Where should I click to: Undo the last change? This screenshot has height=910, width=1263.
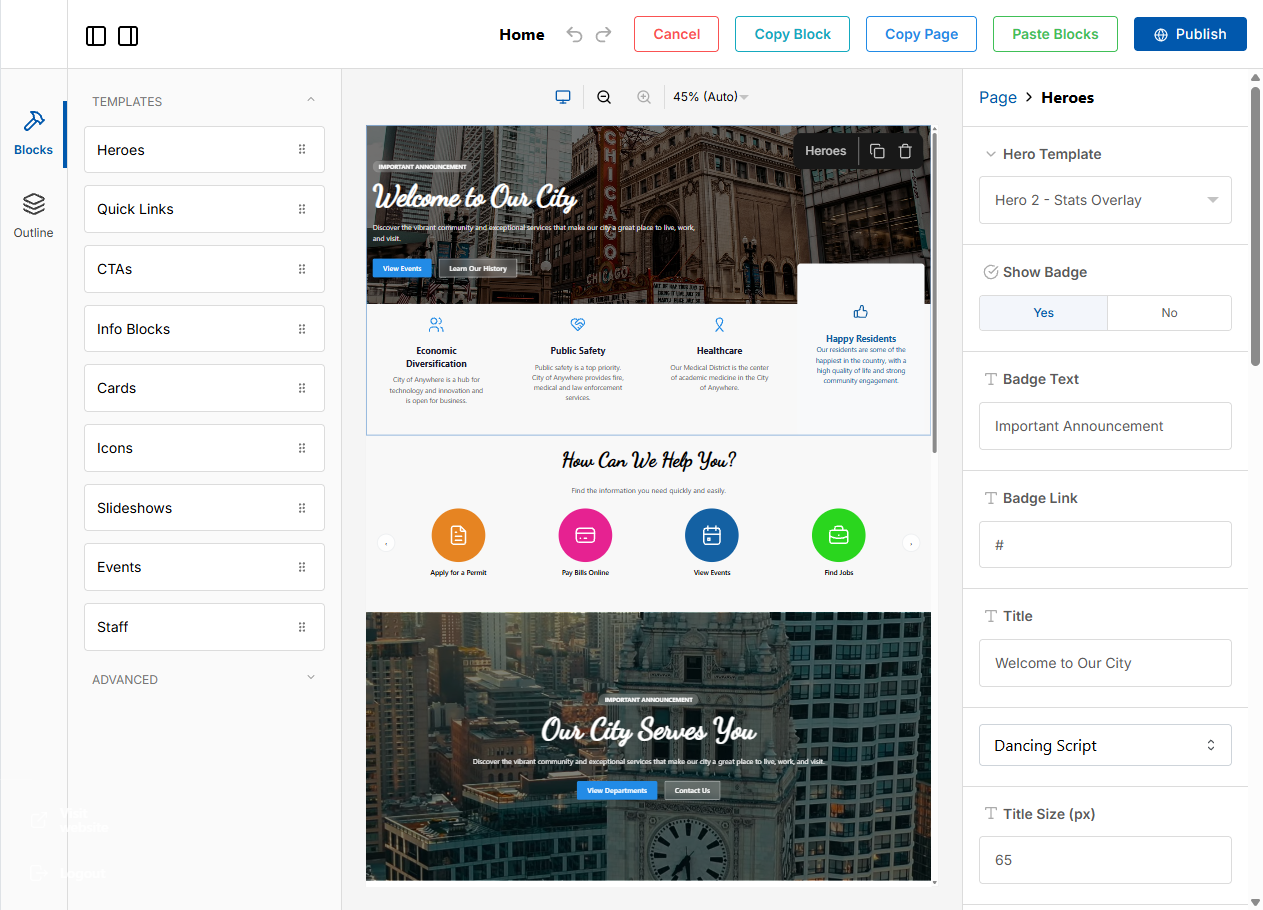(574, 34)
